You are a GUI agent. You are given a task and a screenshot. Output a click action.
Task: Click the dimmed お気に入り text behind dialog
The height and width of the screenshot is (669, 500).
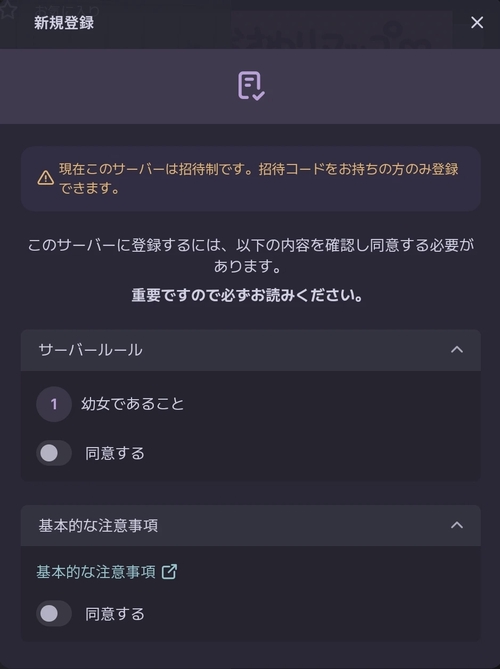(x=67, y=9)
